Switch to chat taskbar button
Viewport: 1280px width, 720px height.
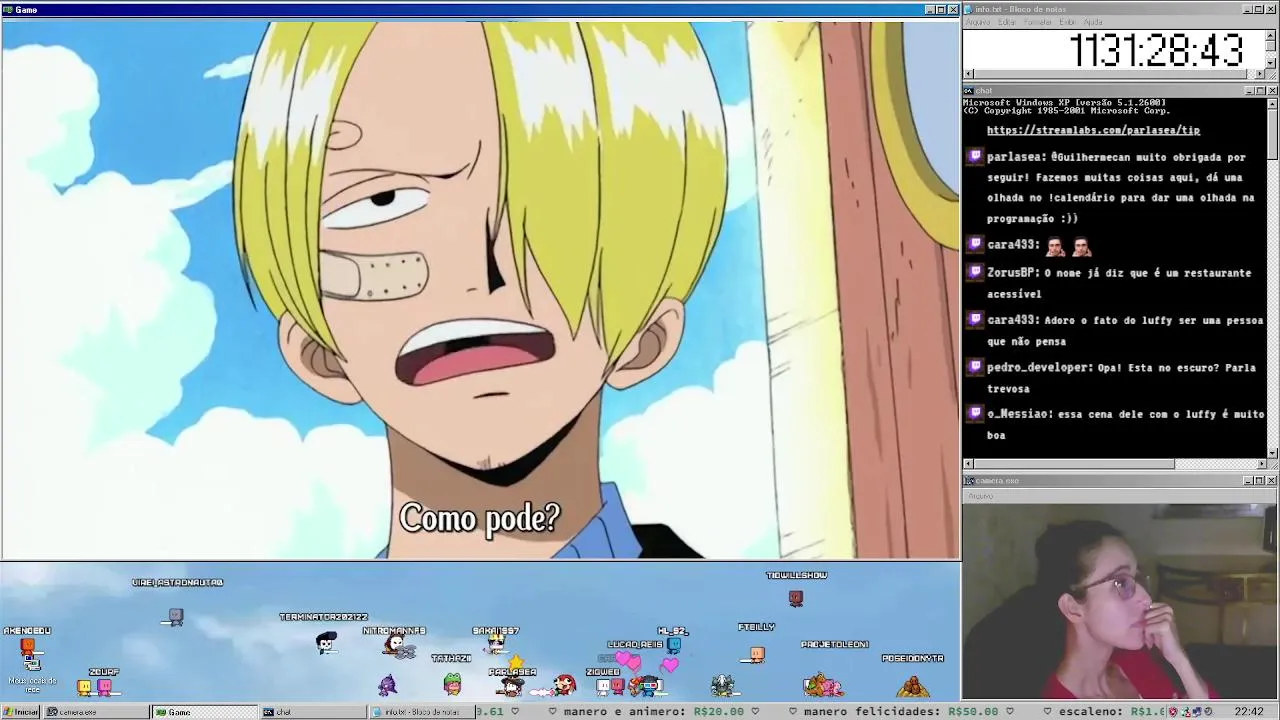coord(312,712)
